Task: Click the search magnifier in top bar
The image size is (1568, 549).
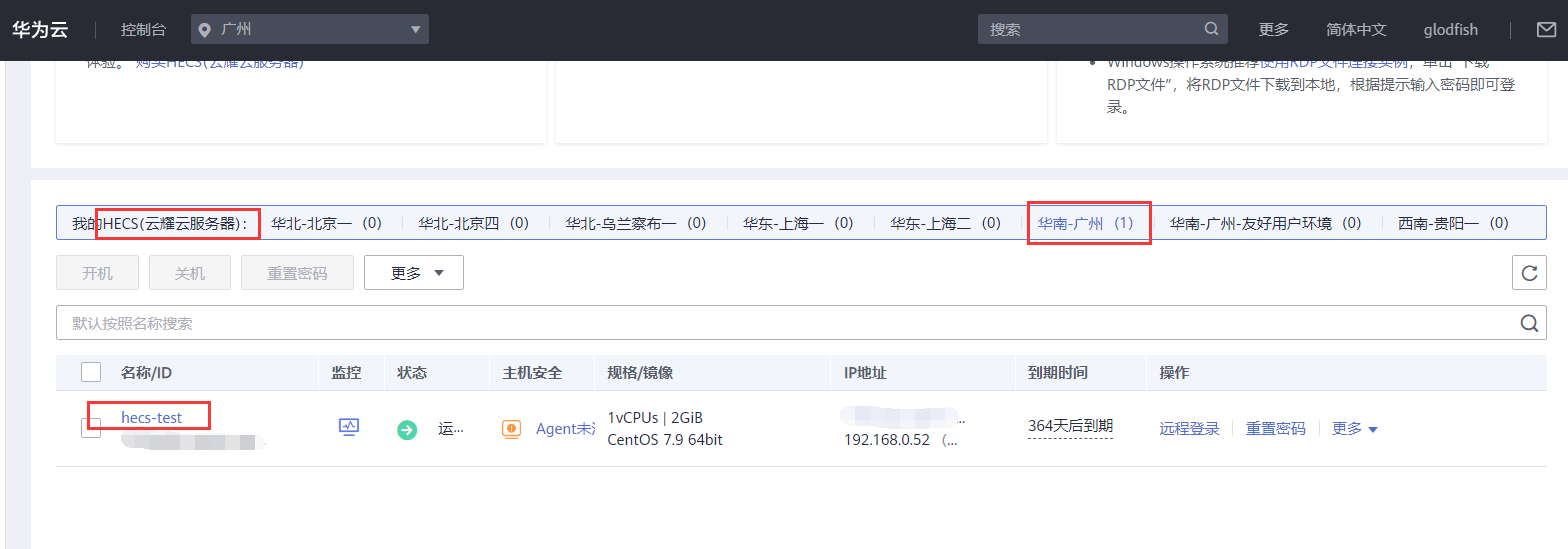Action: pos(1211,29)
